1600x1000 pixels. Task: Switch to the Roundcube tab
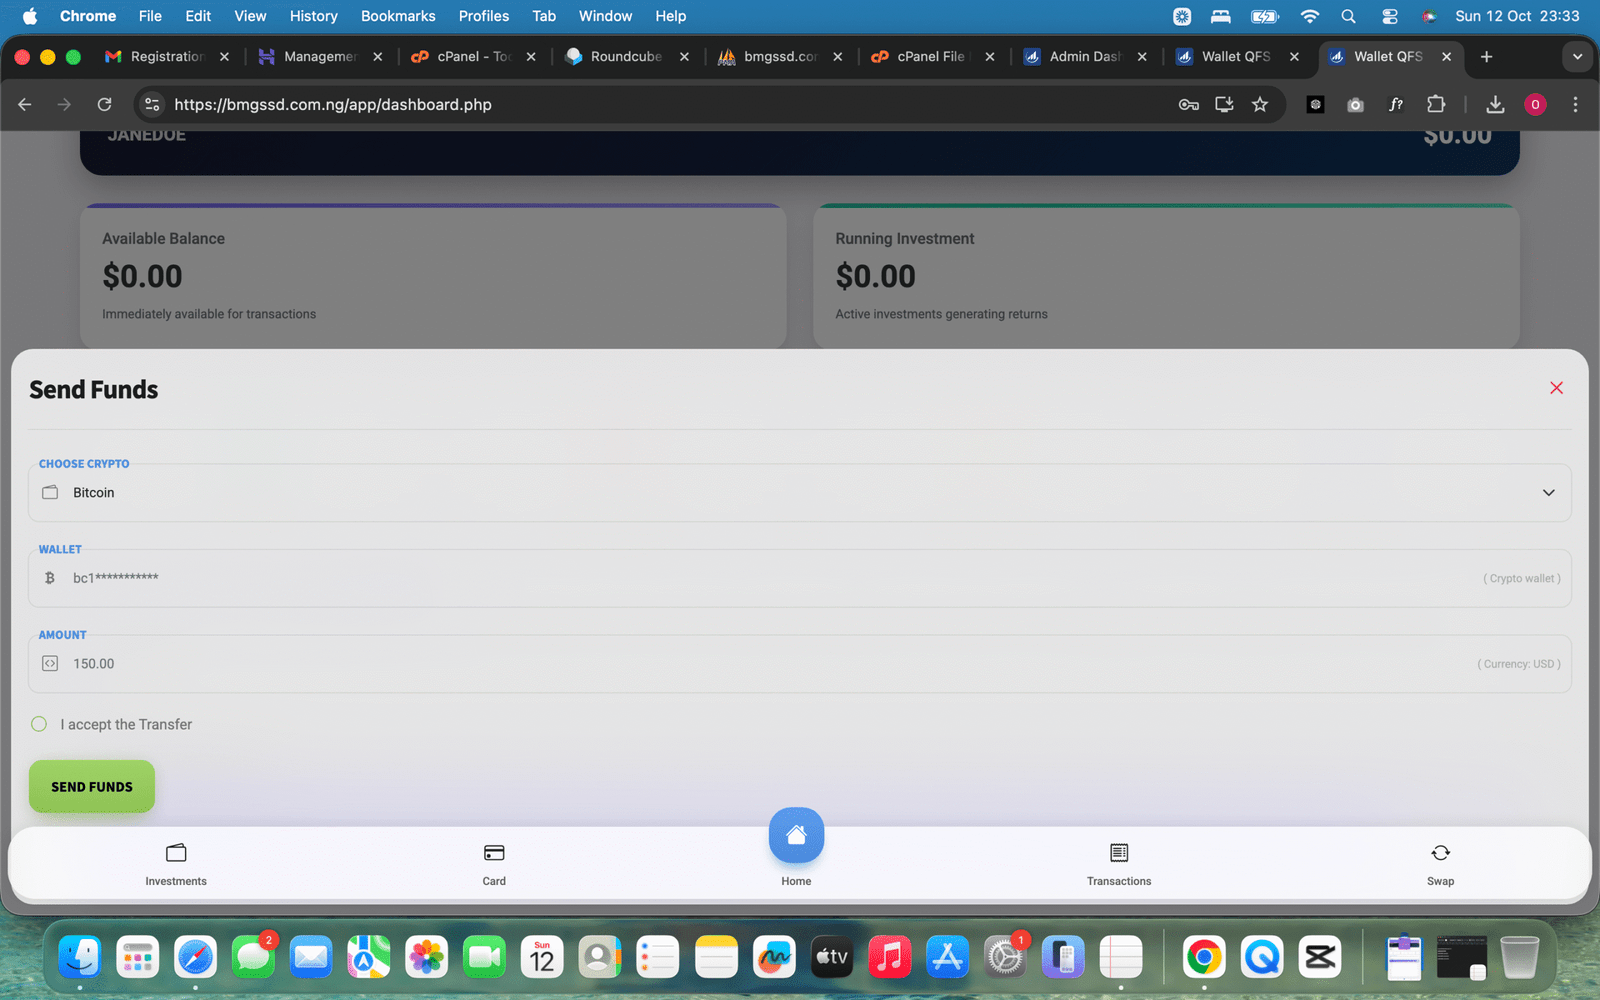point(625,57)
